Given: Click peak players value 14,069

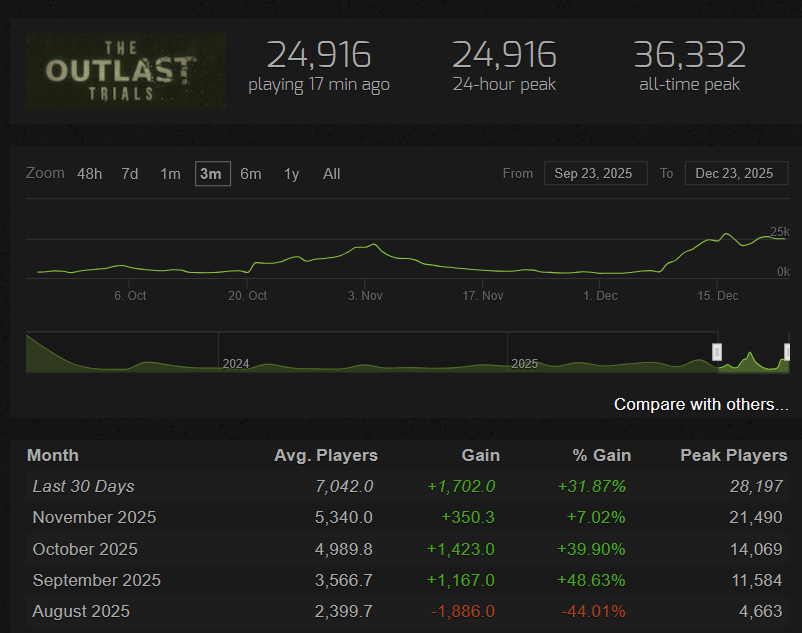Looking at the screenshot, I should 756,549.
